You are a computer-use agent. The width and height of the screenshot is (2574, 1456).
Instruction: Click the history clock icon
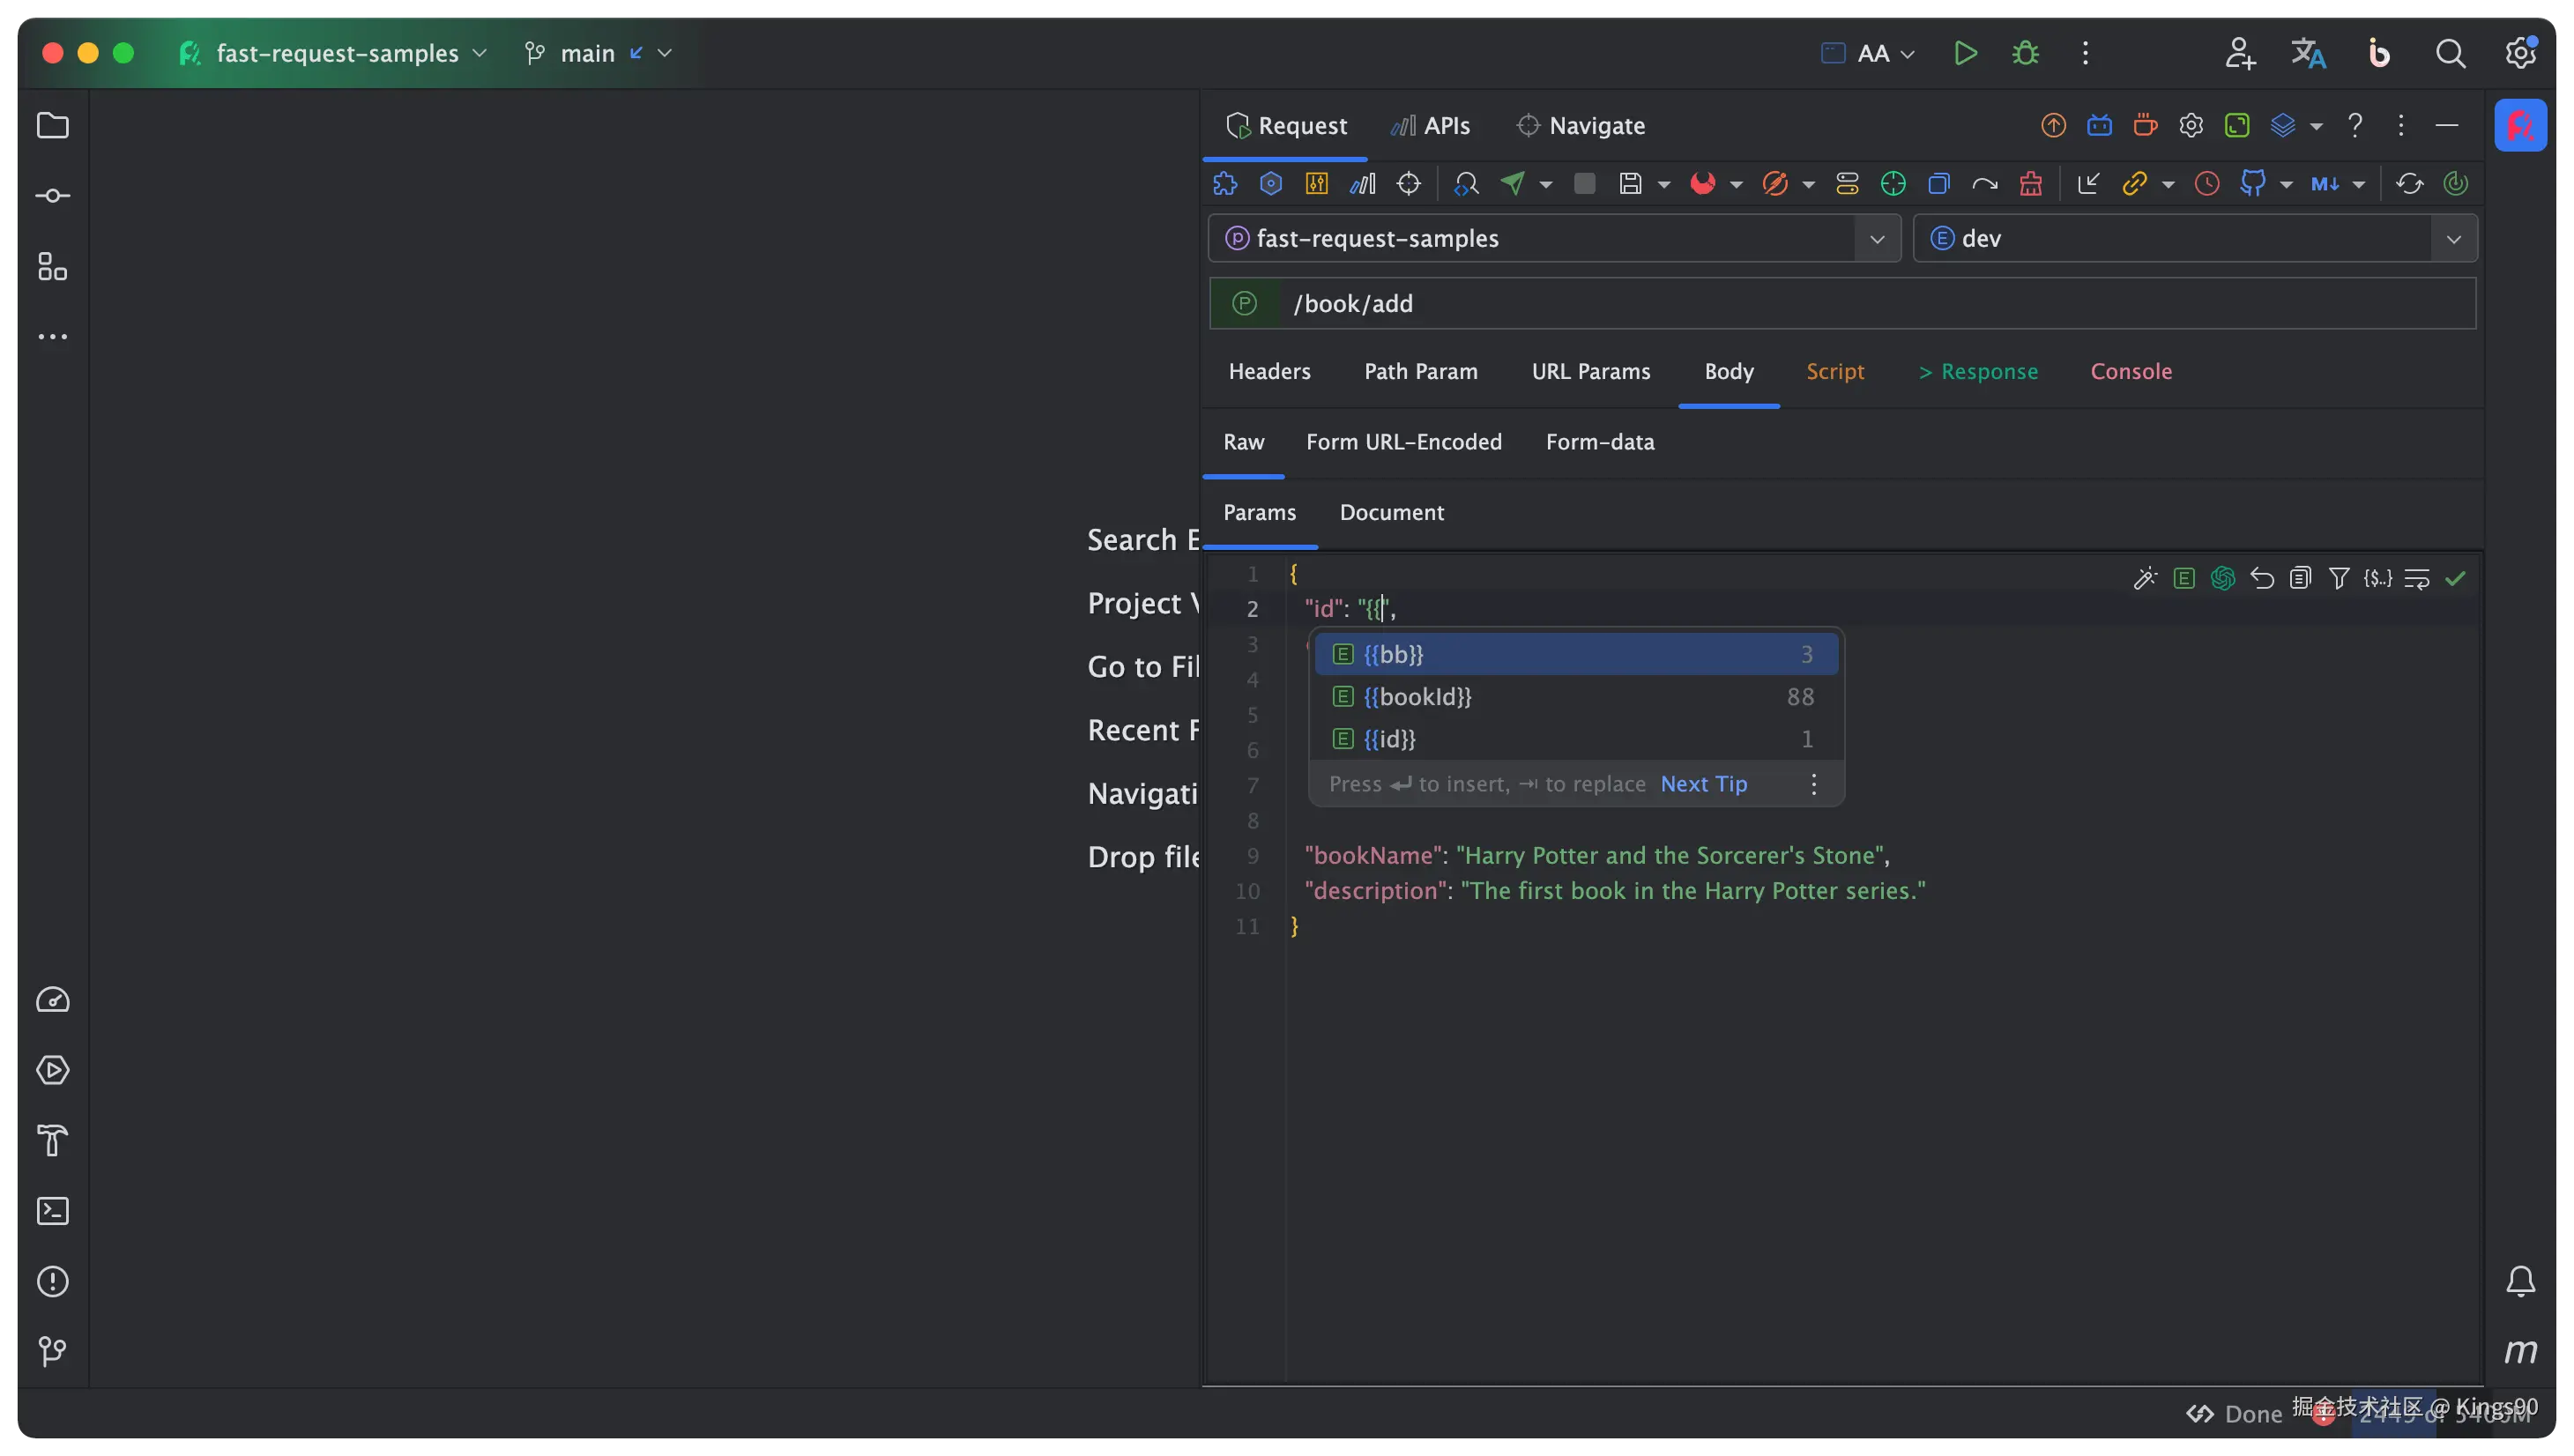[x=2206, y=183]
